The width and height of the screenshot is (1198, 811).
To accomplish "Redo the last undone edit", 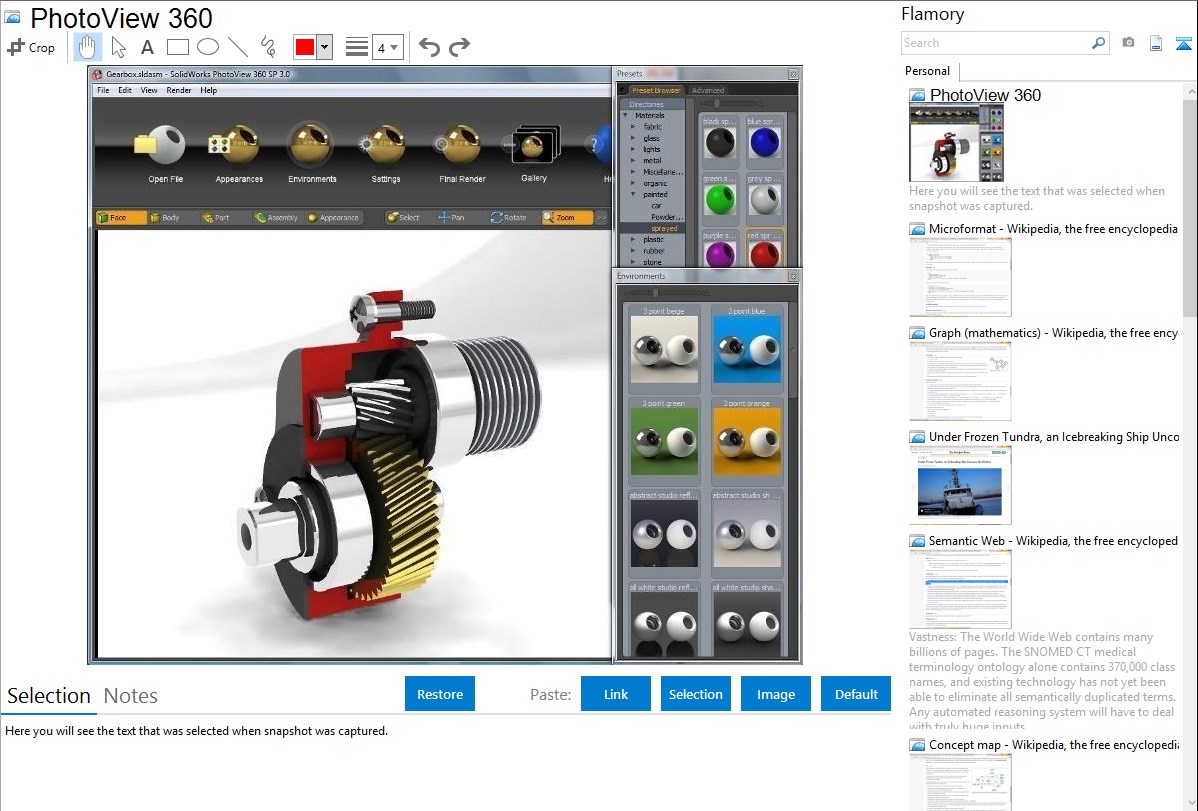I will 459,47.
